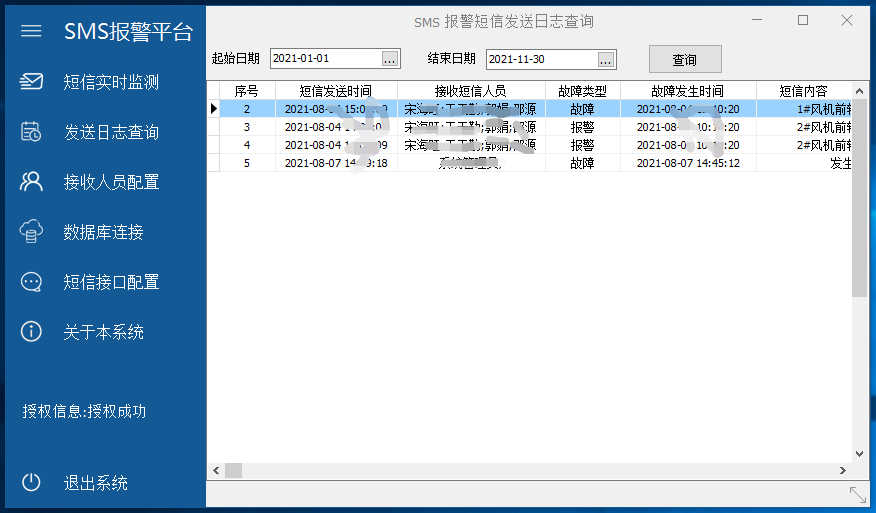Click the person icon for 接收人员配置
The image size is (876, 513).
click(32, 182)
